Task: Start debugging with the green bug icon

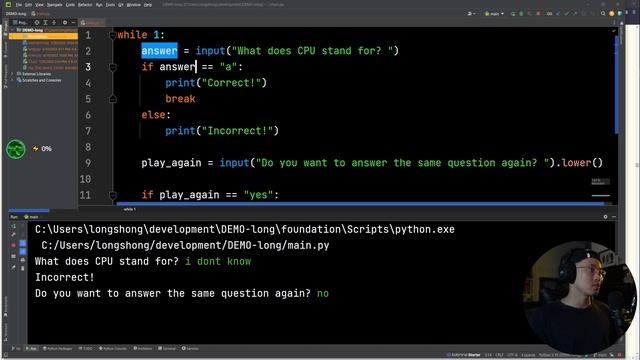Action: 521,14
